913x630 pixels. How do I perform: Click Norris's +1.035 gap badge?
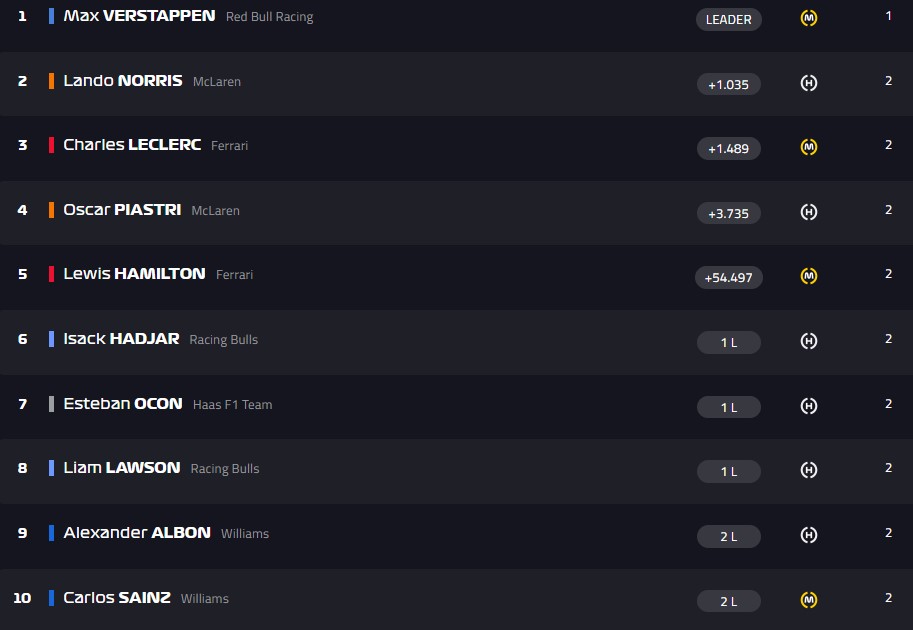729,84
